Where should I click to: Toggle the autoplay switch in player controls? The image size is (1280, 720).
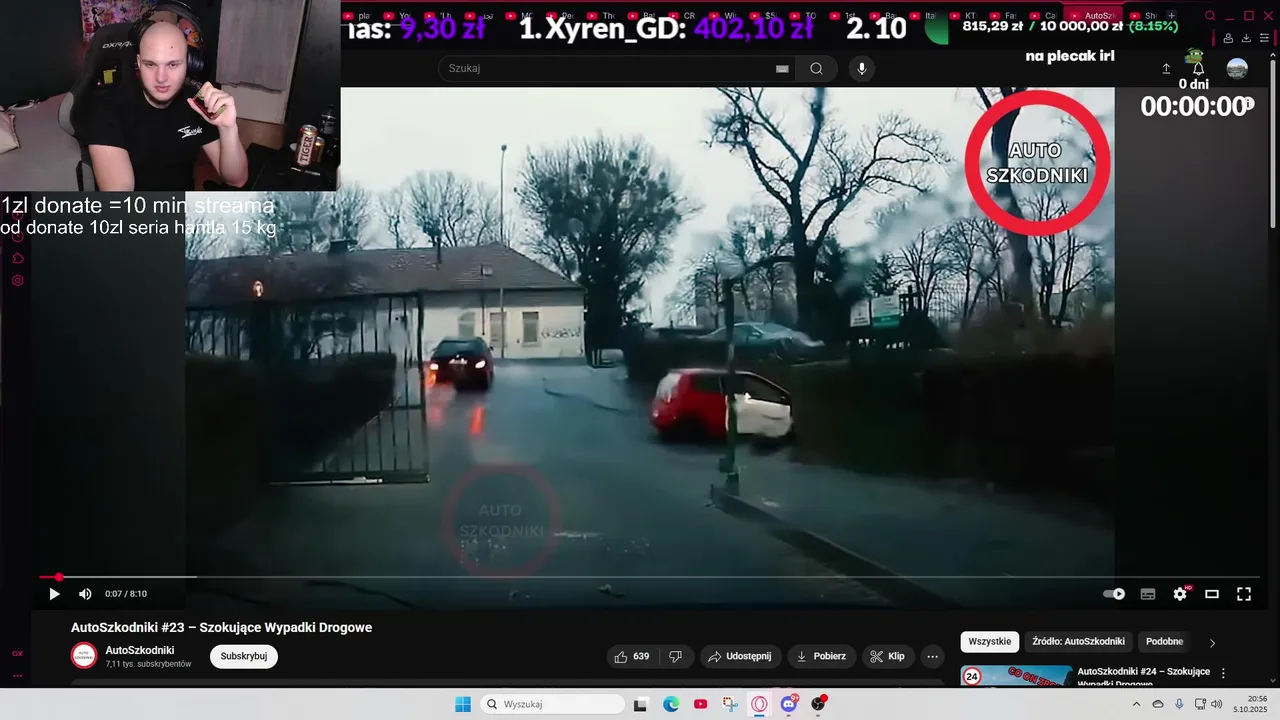(x=1114, y=594)
